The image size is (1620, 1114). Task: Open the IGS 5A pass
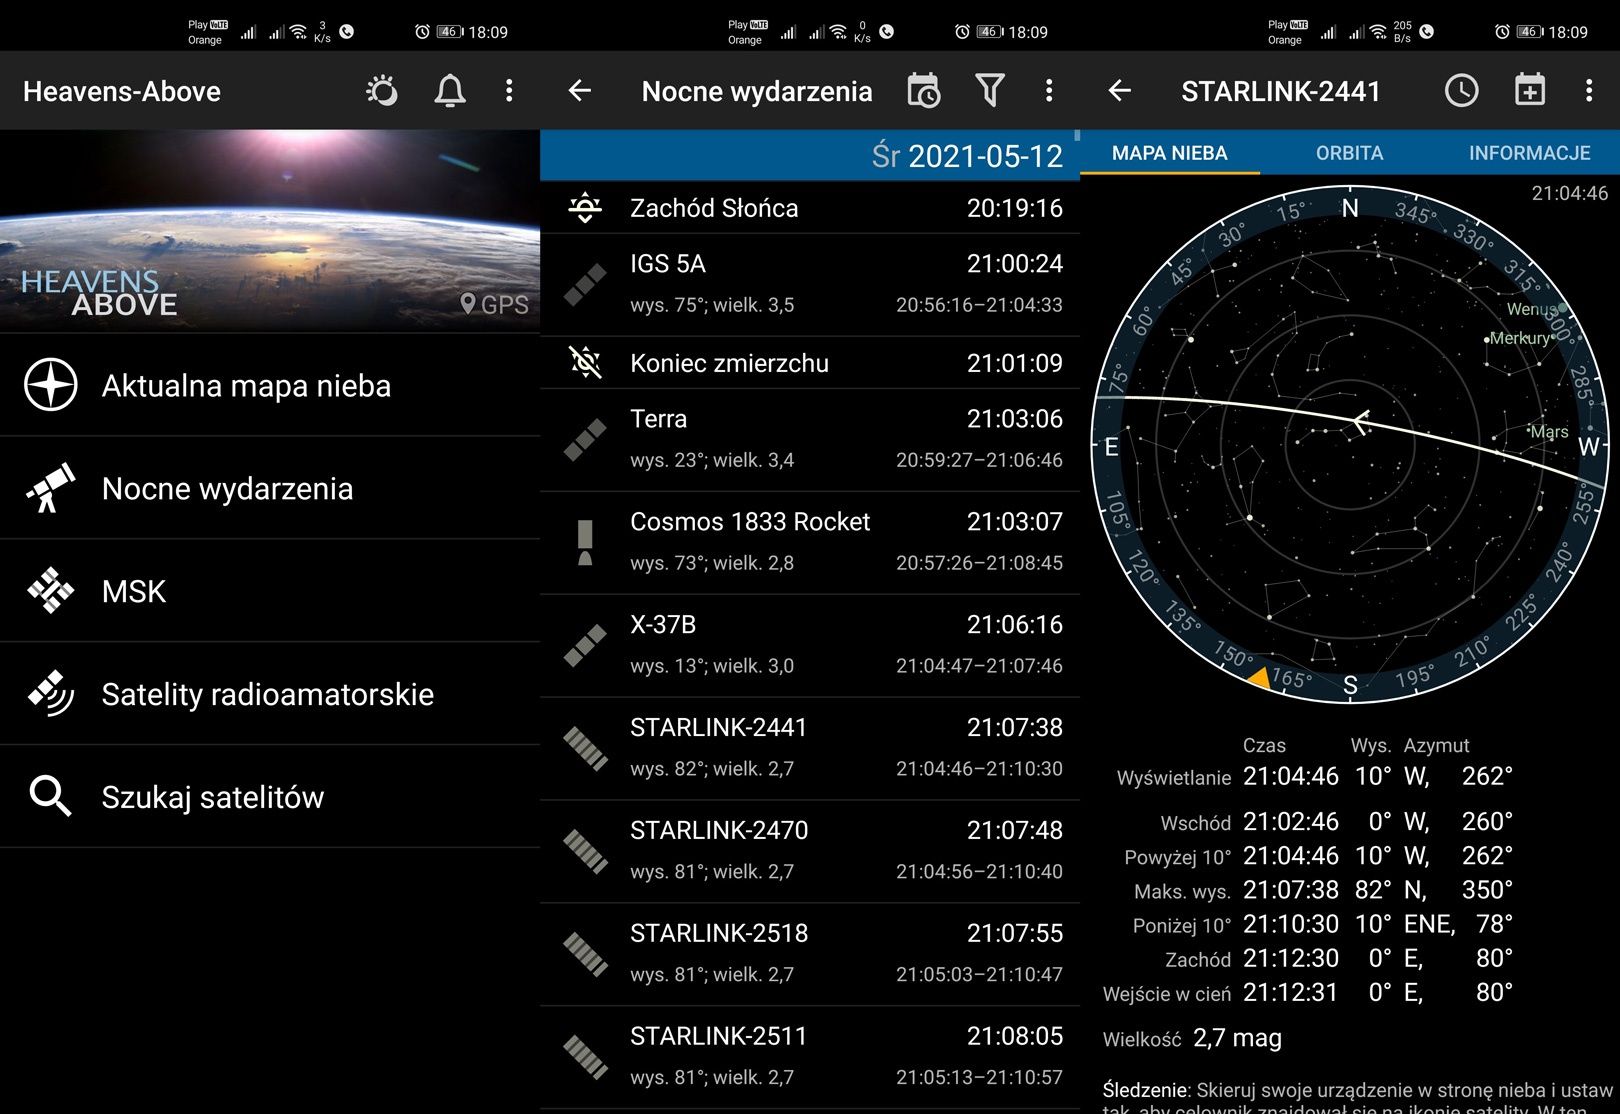(810, 284)
